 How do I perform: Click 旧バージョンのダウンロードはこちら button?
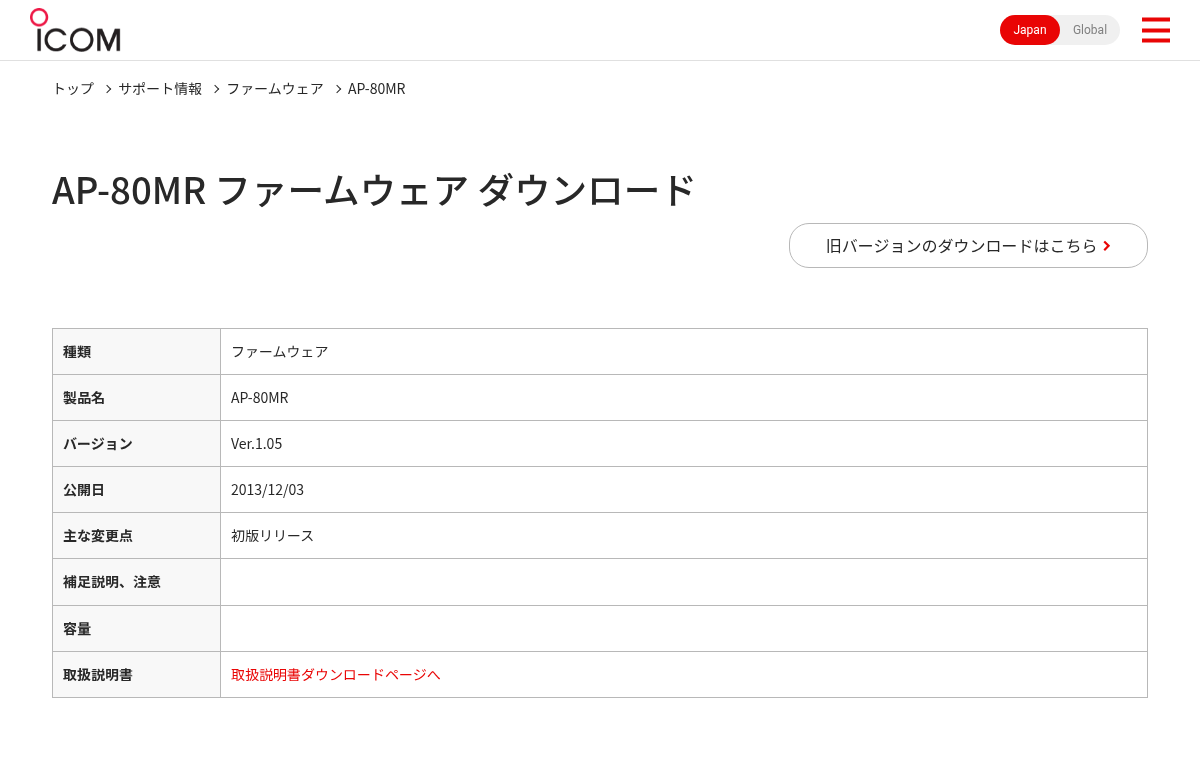pyautogui.click(x=968, y=245)
